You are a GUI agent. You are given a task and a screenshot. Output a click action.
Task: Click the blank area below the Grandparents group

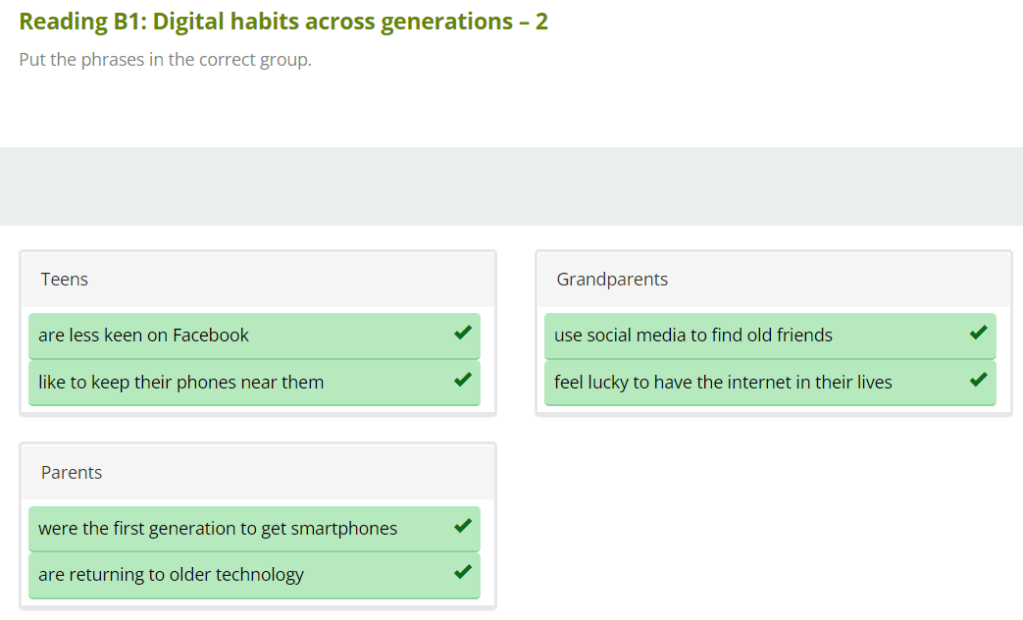(773, 510)
